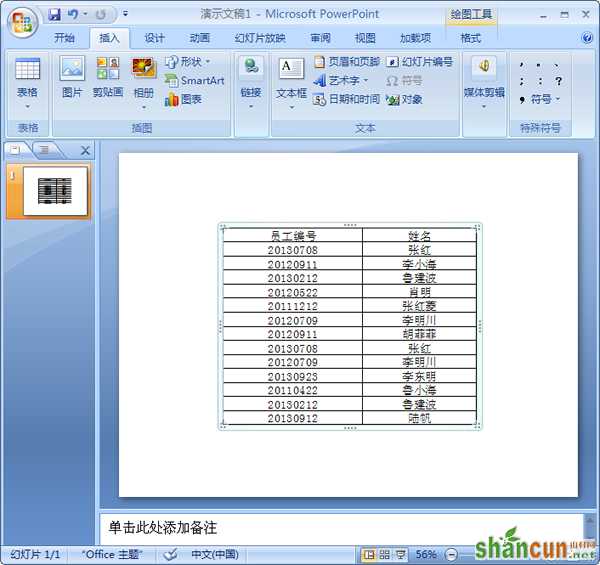
Task: Switch to the 动画 ribbon tab
Action: tap(200, 38)
